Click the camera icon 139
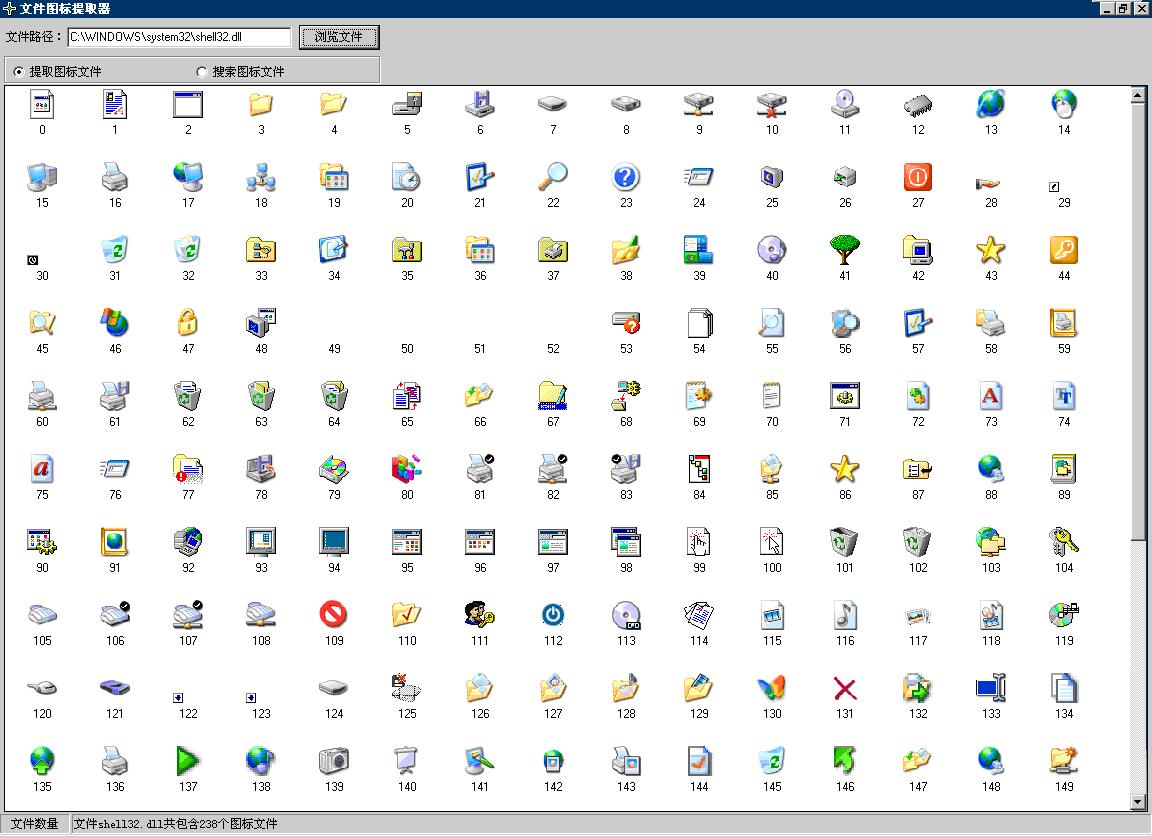This screenshot has height=837, width=1152. click(x=333, y=760)
